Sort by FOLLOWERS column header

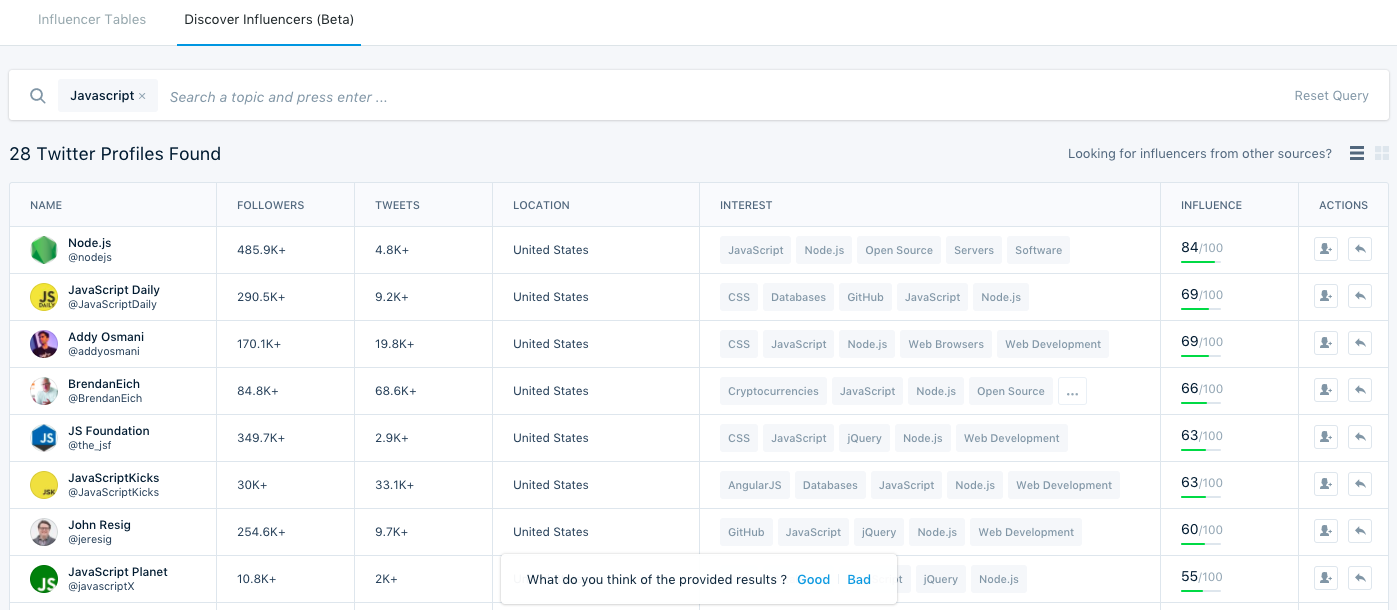[x=270, y=205]
